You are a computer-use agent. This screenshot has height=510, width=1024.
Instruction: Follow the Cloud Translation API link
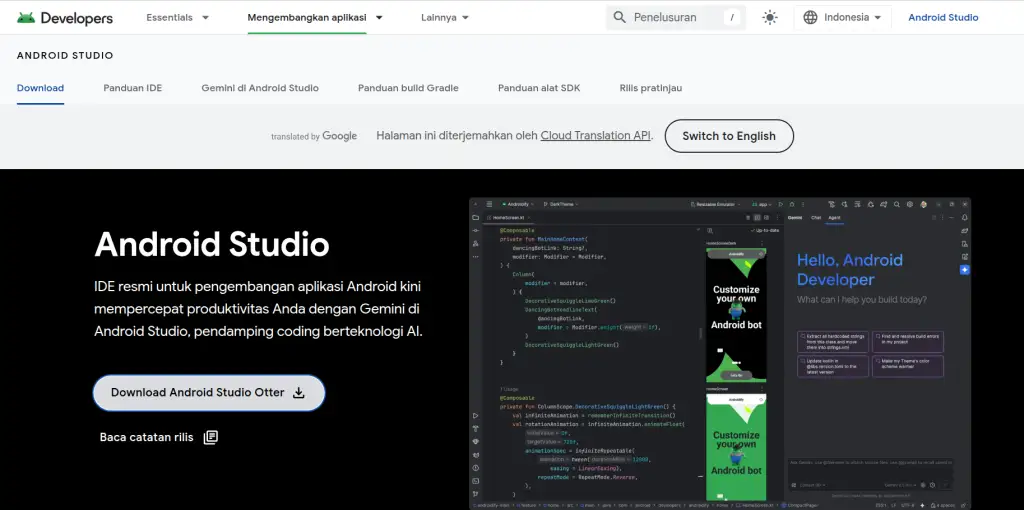pyautogui.click(x=596, y=136)
